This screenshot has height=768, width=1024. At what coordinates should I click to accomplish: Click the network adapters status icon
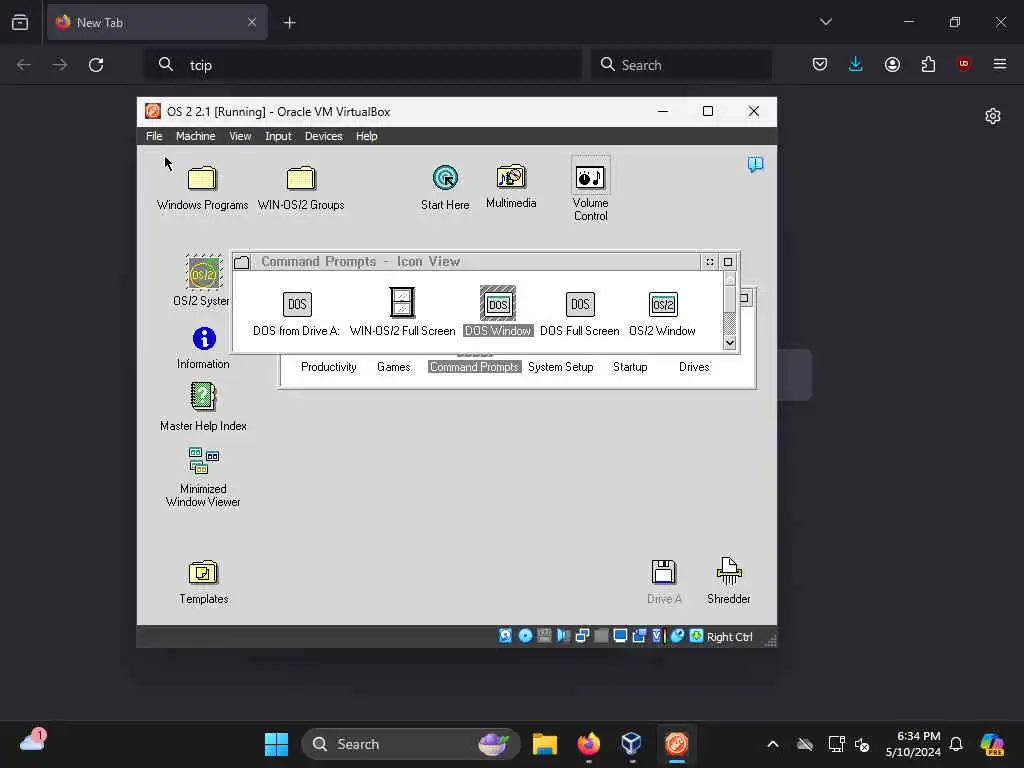tap(583, 636)
